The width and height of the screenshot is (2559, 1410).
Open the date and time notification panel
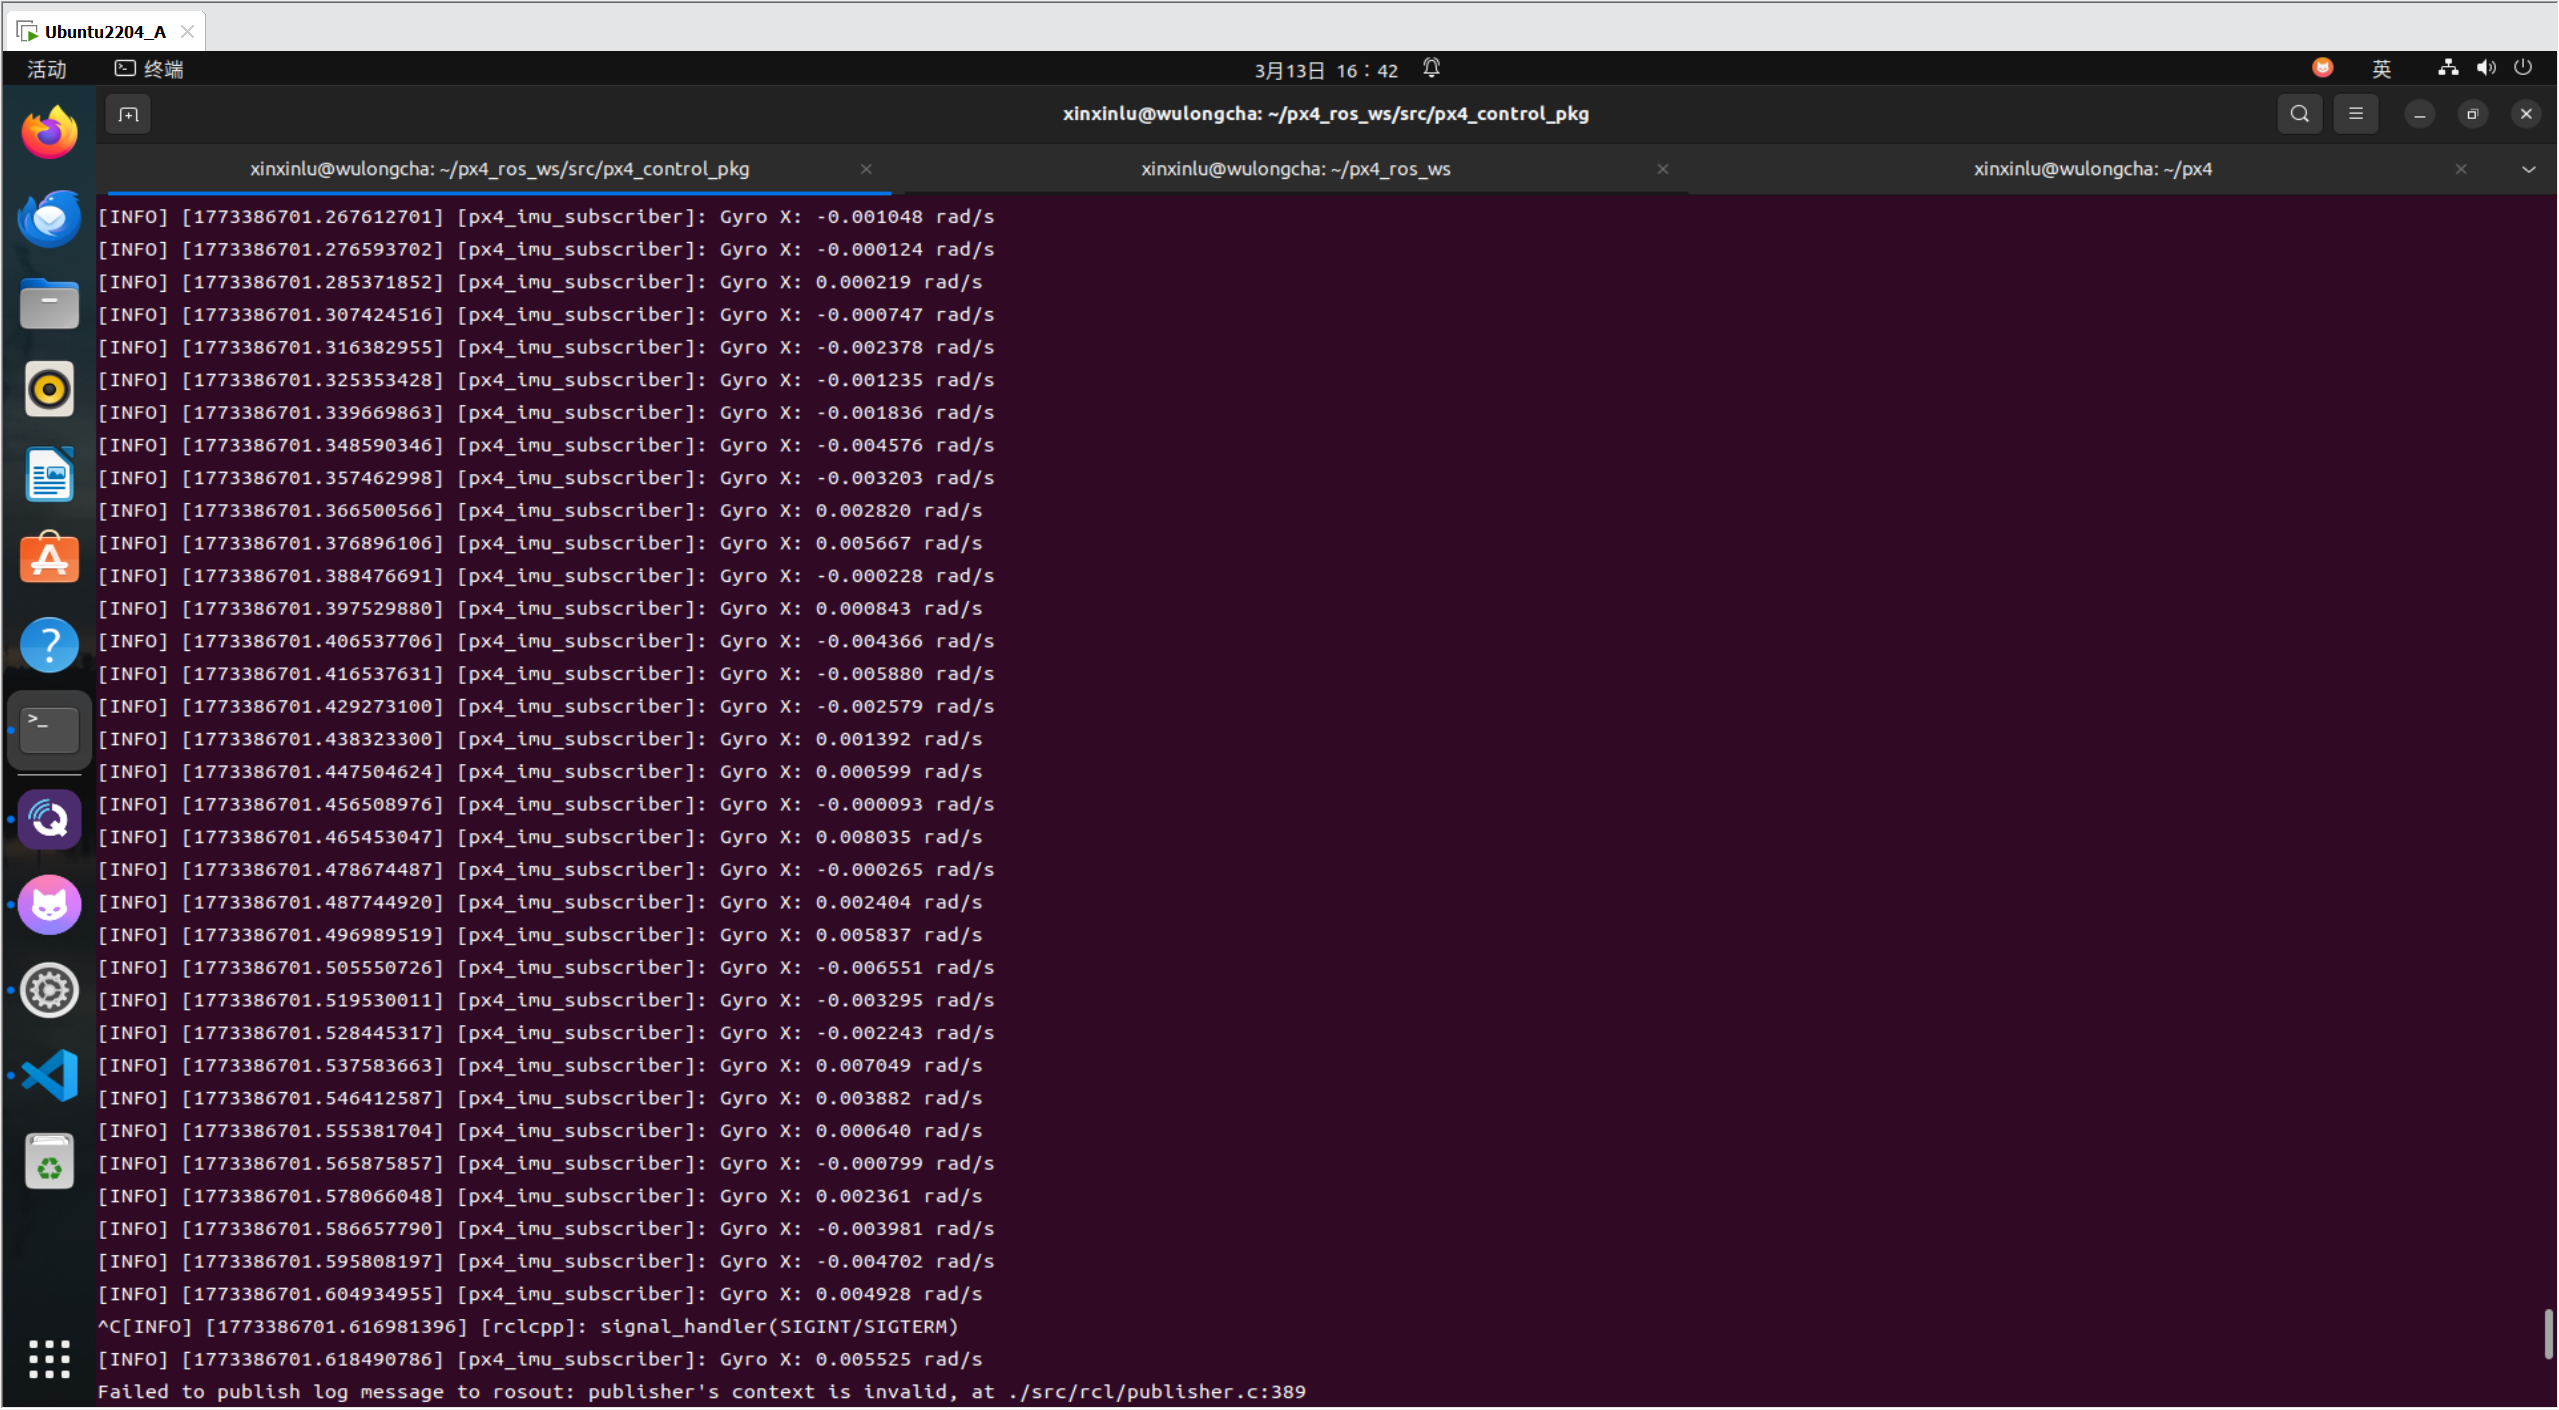point(1326,70)
